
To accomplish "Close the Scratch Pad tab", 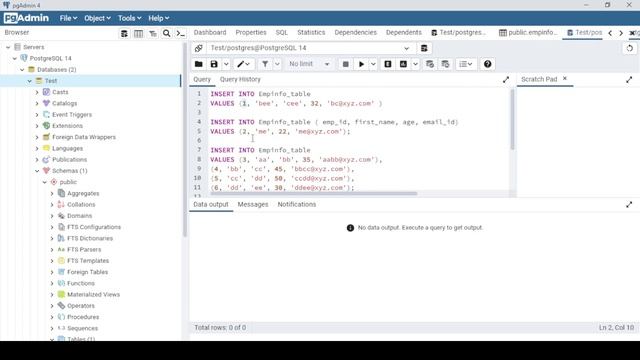I will point(565,78).
